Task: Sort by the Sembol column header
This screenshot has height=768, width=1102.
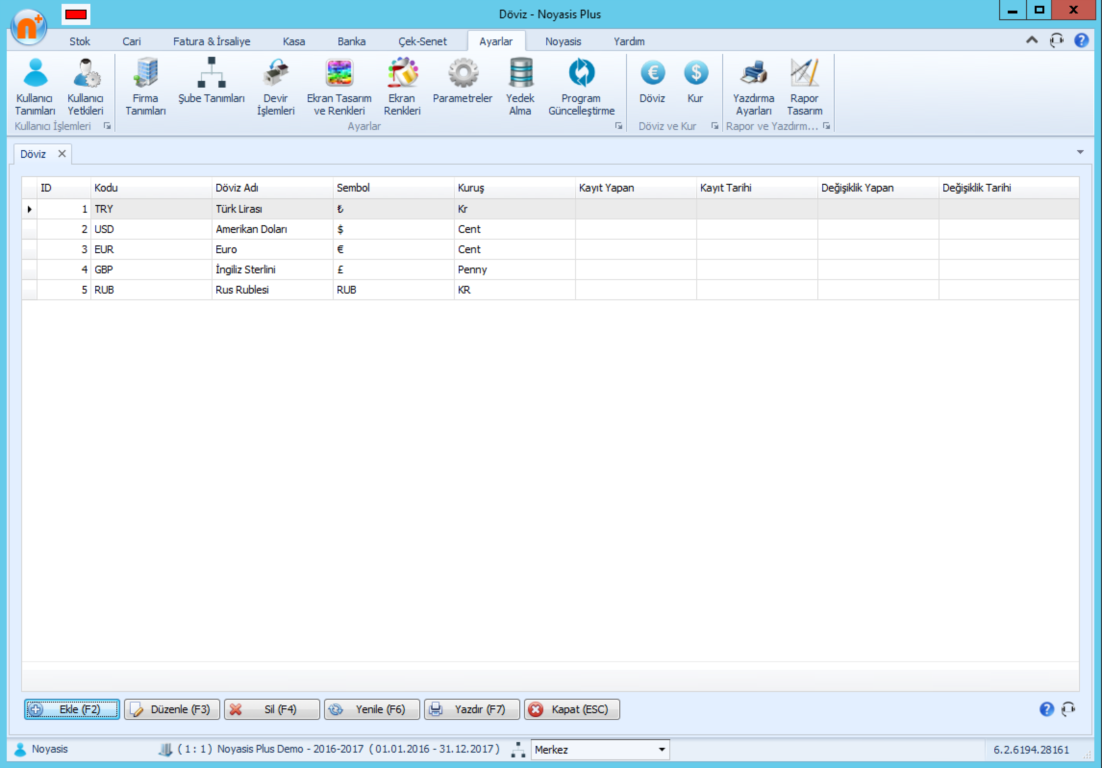Action: [394, 188]
